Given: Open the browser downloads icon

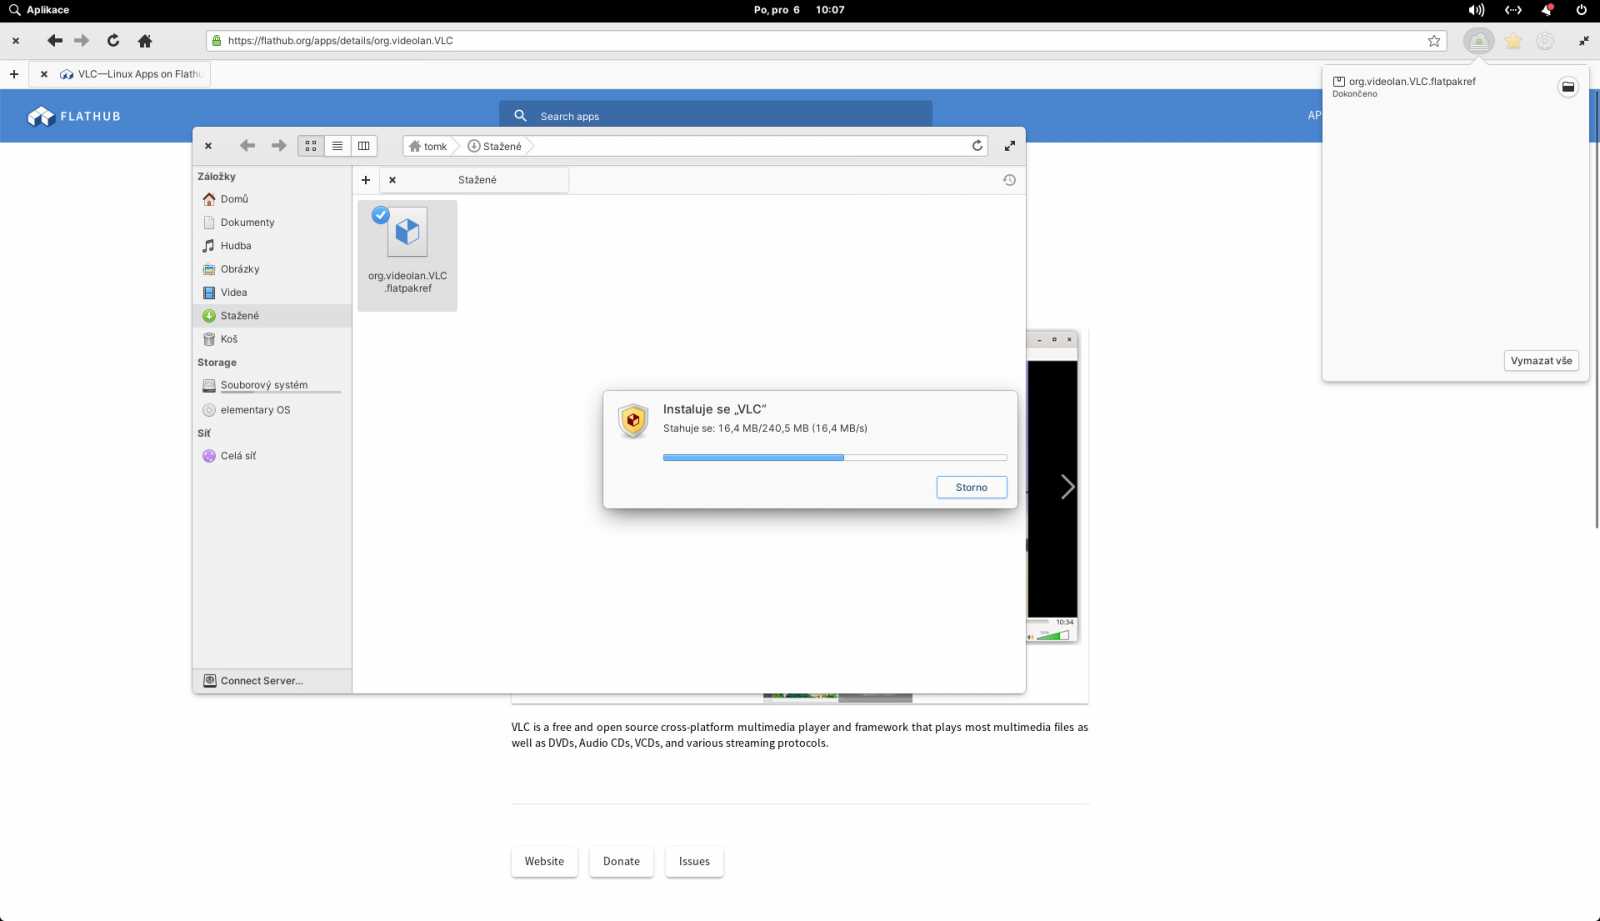Looking at the screenshot, I should pos(1478,41).
